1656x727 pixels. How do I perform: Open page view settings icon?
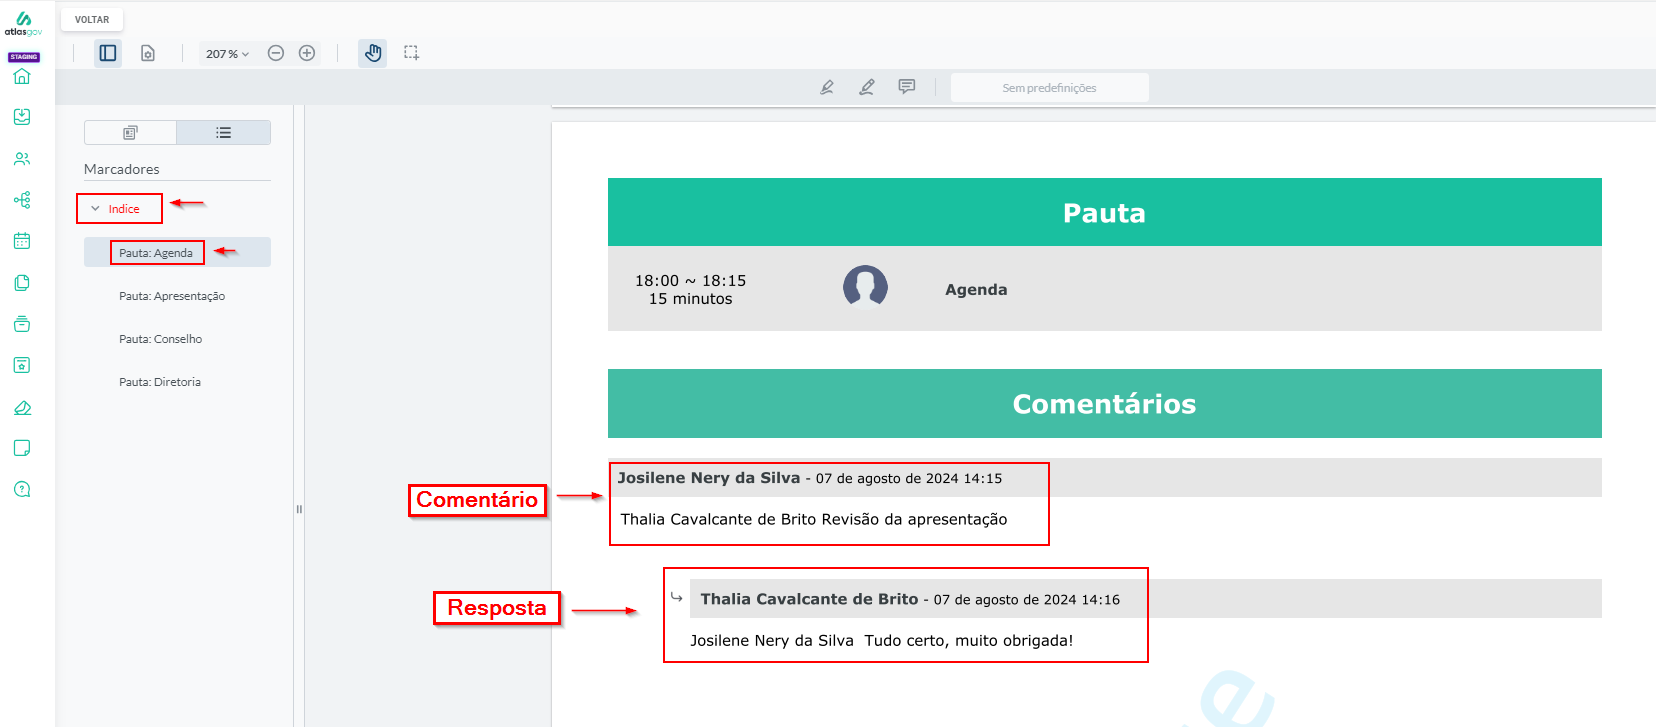(148, 53)
